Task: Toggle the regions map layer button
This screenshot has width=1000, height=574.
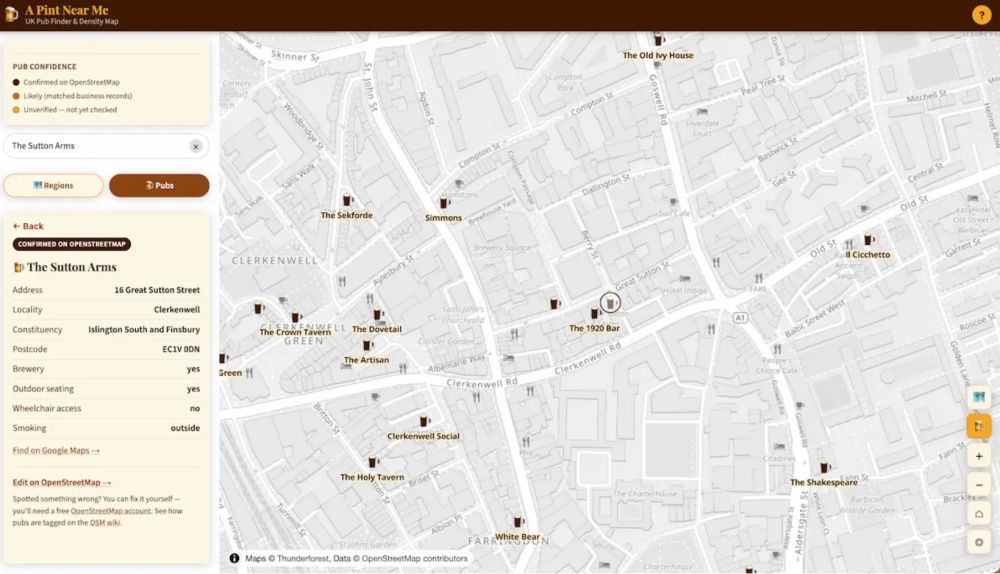Action: (x=978, y=397)
